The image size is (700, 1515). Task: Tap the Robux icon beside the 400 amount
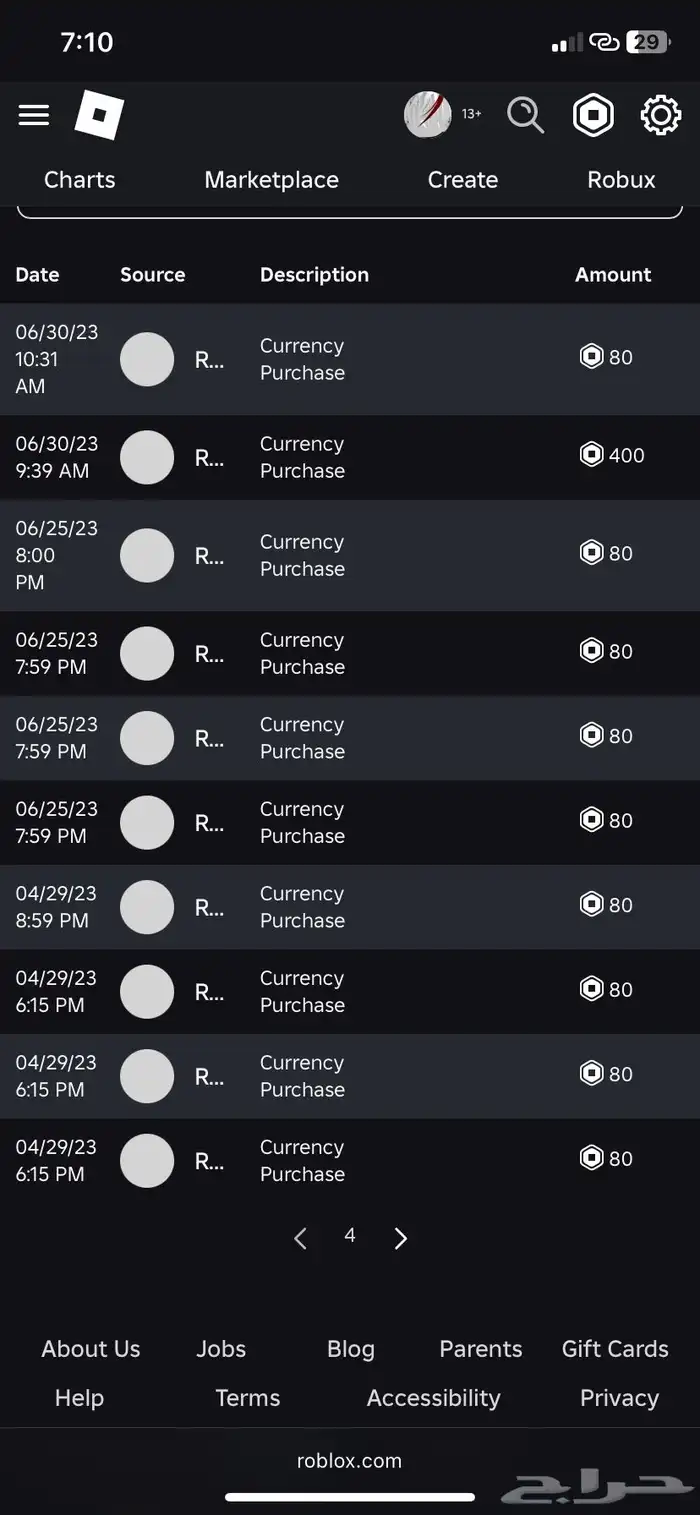[x=592, y=455]
